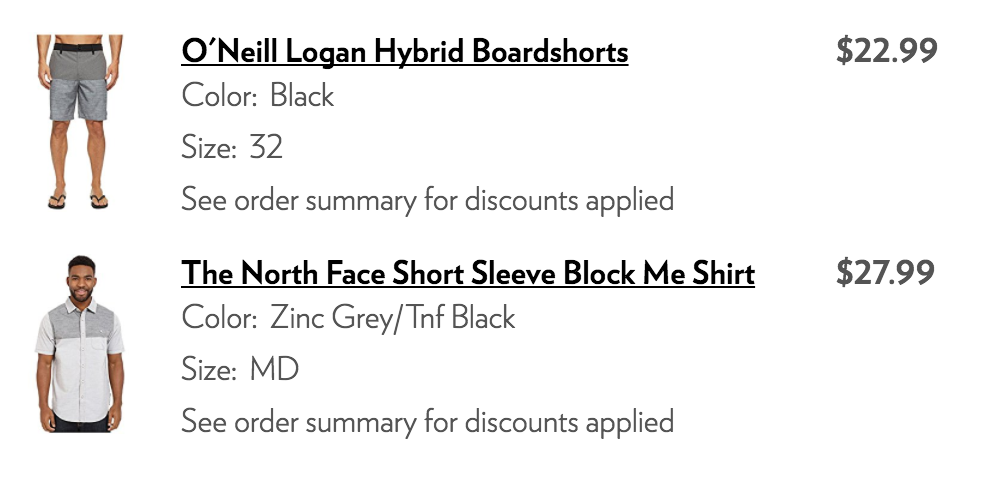Open the O'Neill Logan Hybrid Boardshorts link
The image size is (986, 484).
click(404, 50)
